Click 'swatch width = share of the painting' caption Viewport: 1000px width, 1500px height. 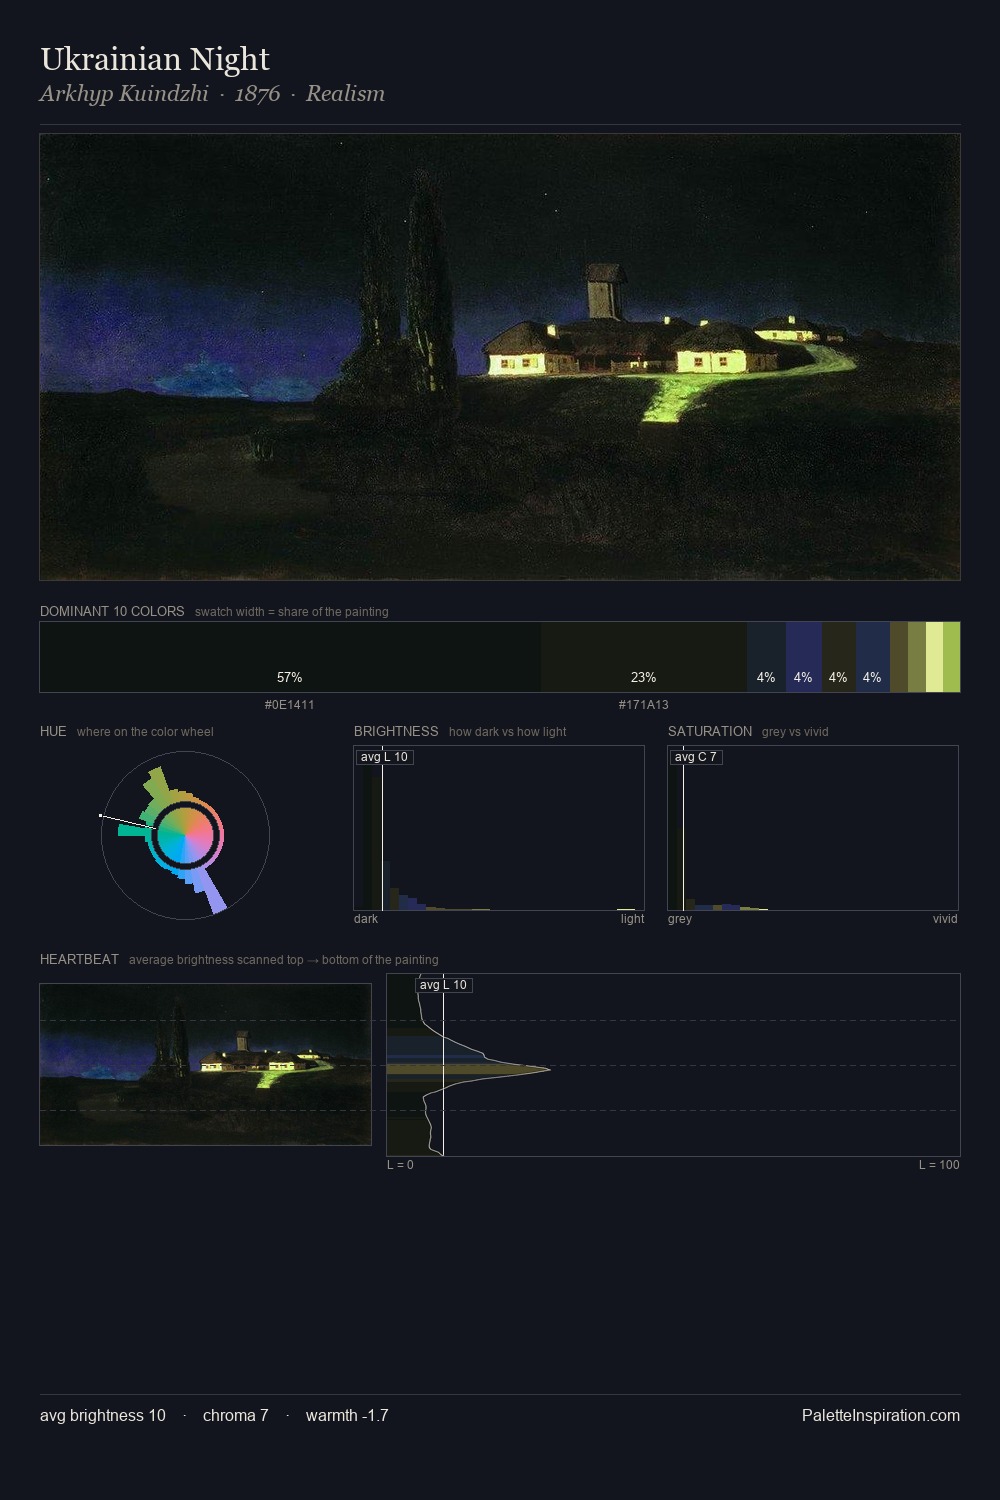click(x=292, y=612)
